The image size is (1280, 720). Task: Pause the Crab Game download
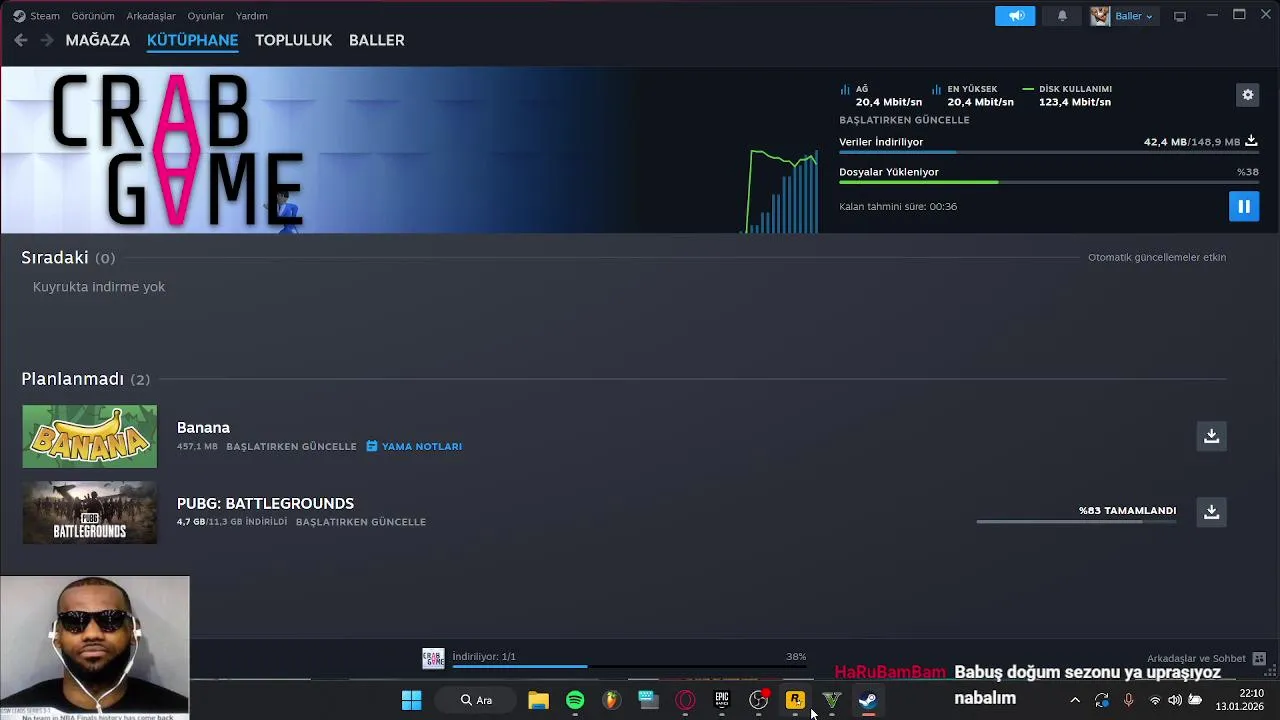point(1244,206)
